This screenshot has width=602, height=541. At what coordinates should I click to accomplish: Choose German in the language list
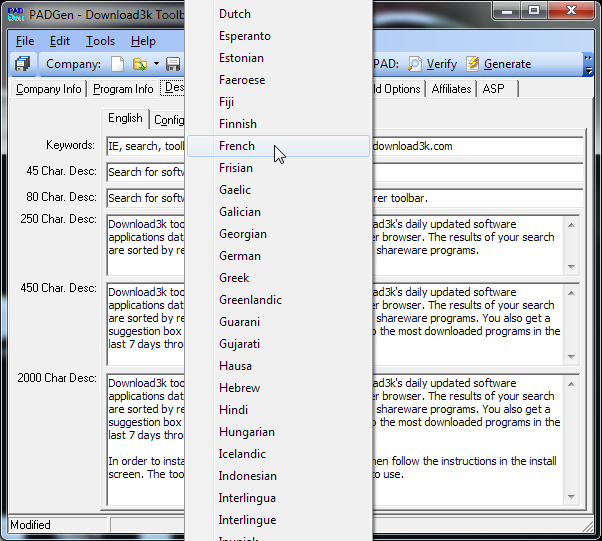pyautogui.click(x=240, y=256)
